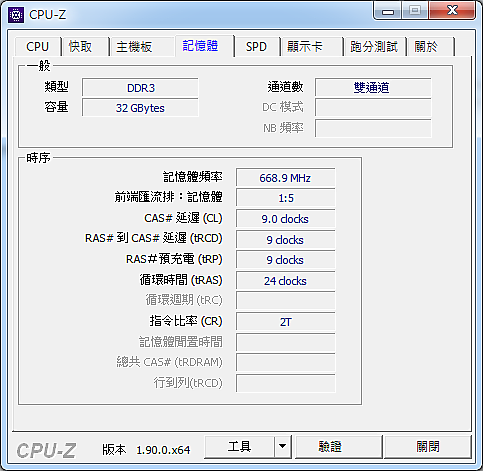Minimize the CPU-Z window
Image resolution: width=483 pixels, height=471 pixels.
click(388, 12)
